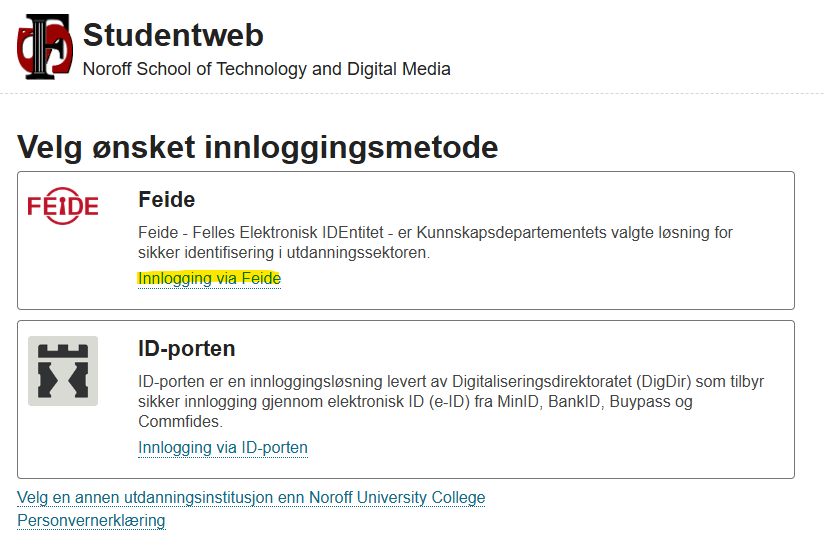The height and width of the screenshot is (556, 825).
Task: Choose another institution than Noroff University College
Action: [x=251, y=498]
